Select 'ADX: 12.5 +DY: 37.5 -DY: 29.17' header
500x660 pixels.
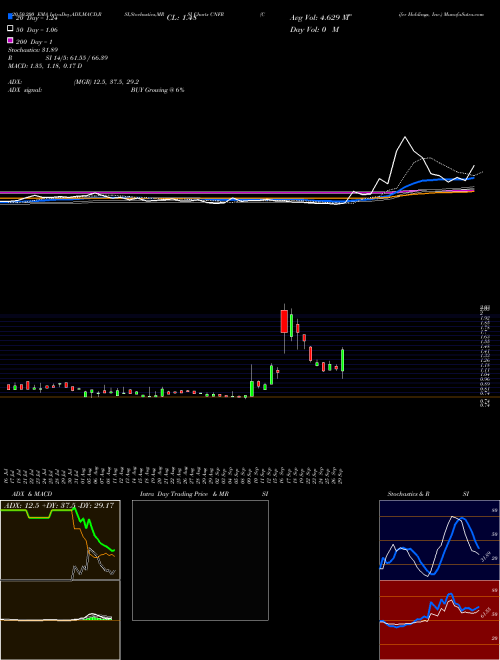59,505
